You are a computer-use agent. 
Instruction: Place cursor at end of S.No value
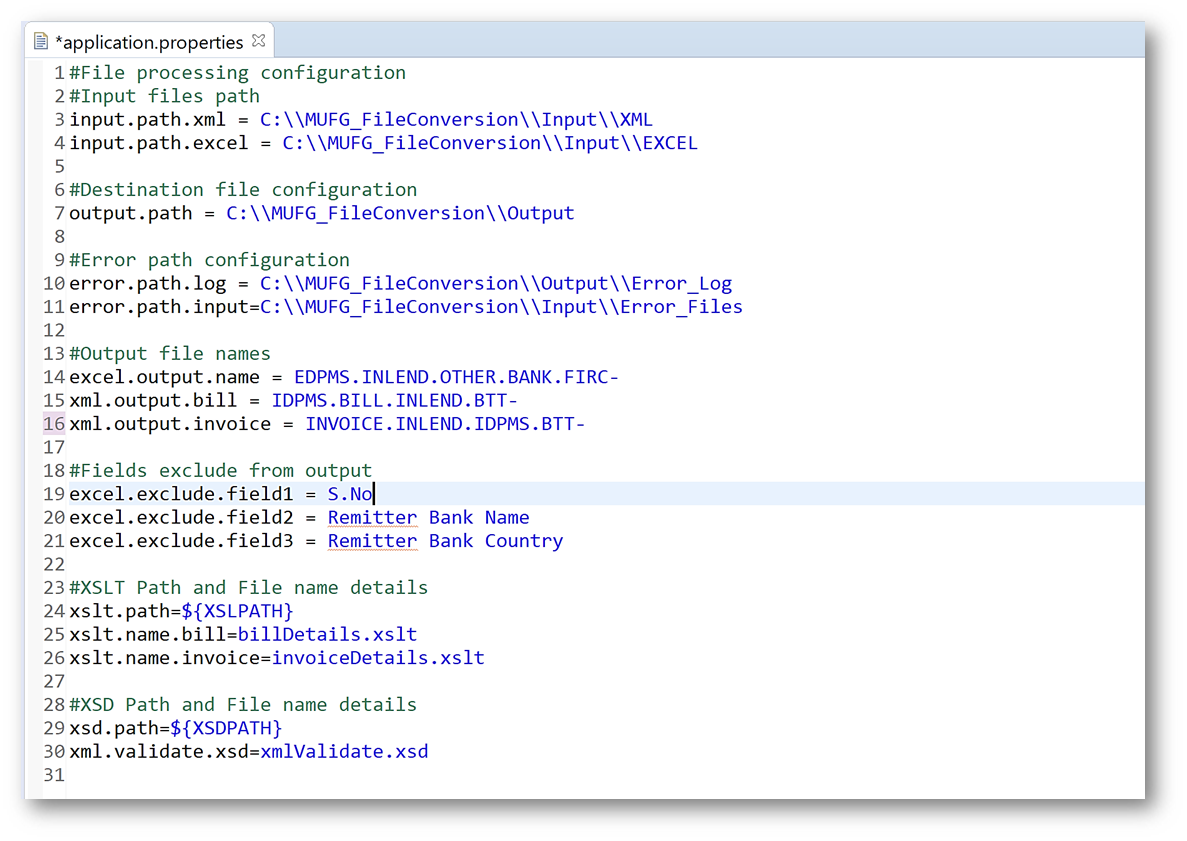[373, 494]
